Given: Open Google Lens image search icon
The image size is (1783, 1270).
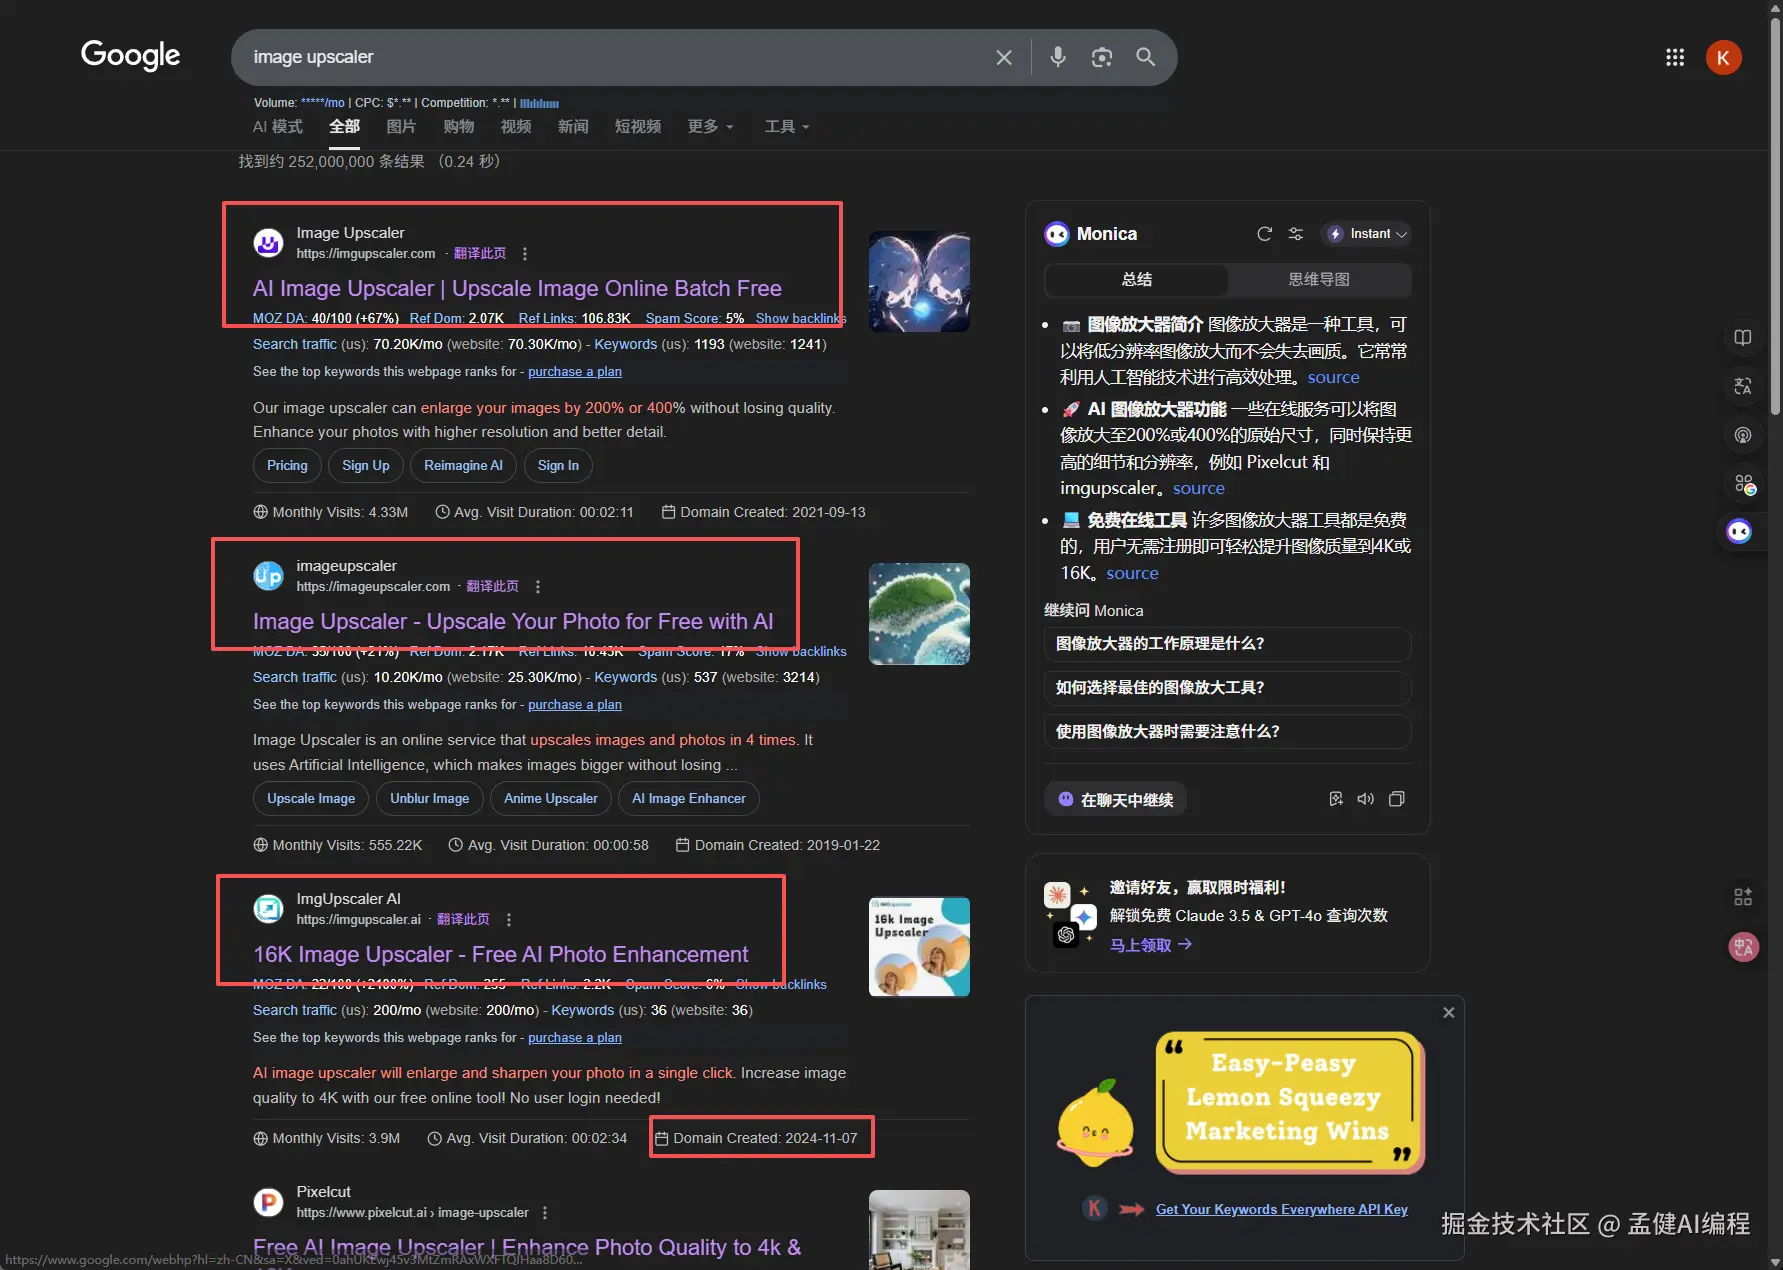Looking at the screenshot, I should tap(1101, 58).
